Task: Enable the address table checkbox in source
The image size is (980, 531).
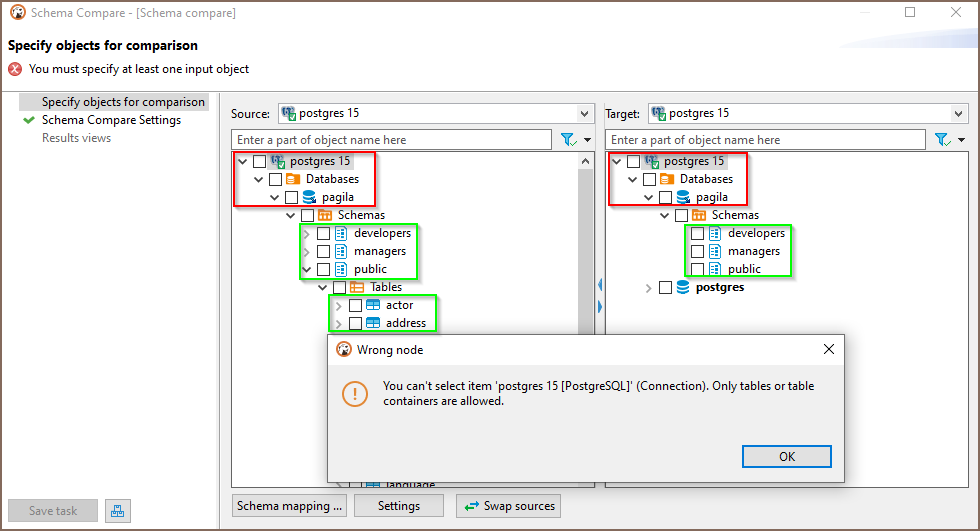Action: tap(355, 323)
